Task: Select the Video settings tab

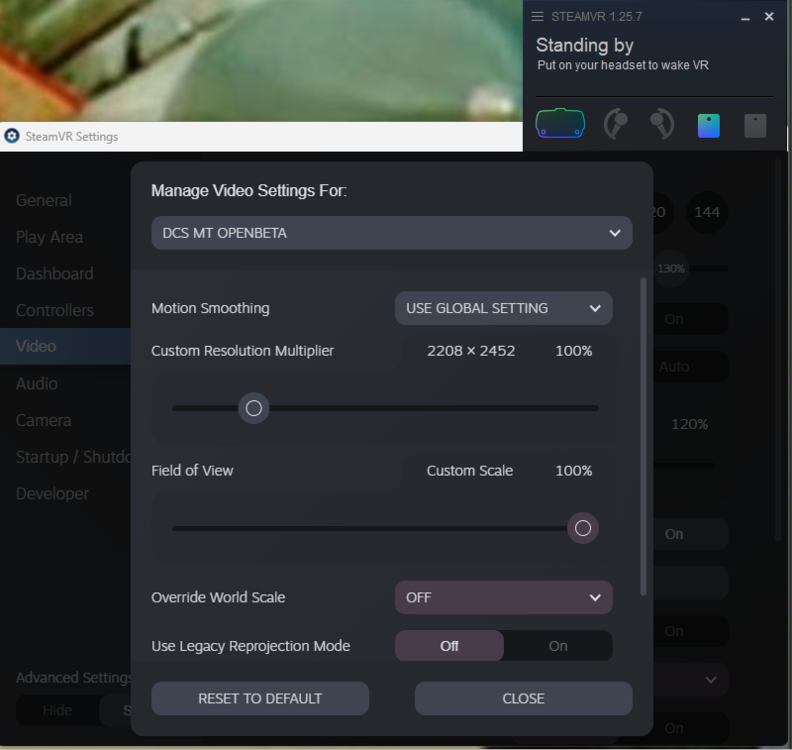Action: (x=66, y=346)
